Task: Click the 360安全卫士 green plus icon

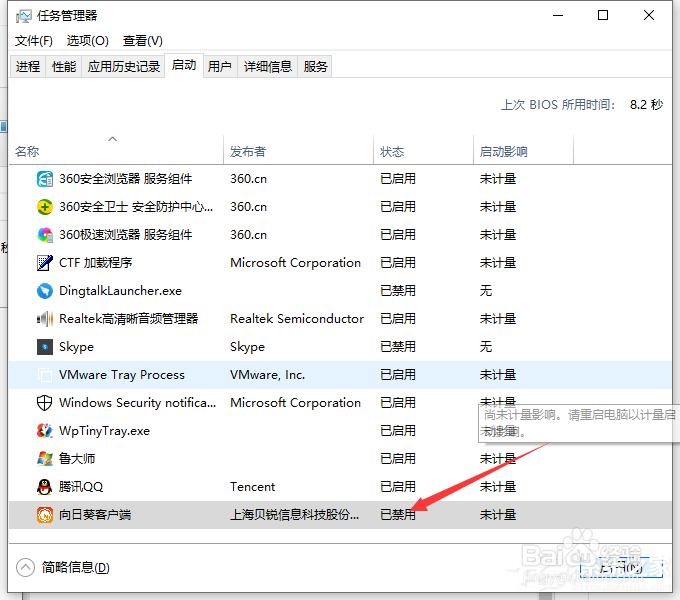Action: [45, 207]
